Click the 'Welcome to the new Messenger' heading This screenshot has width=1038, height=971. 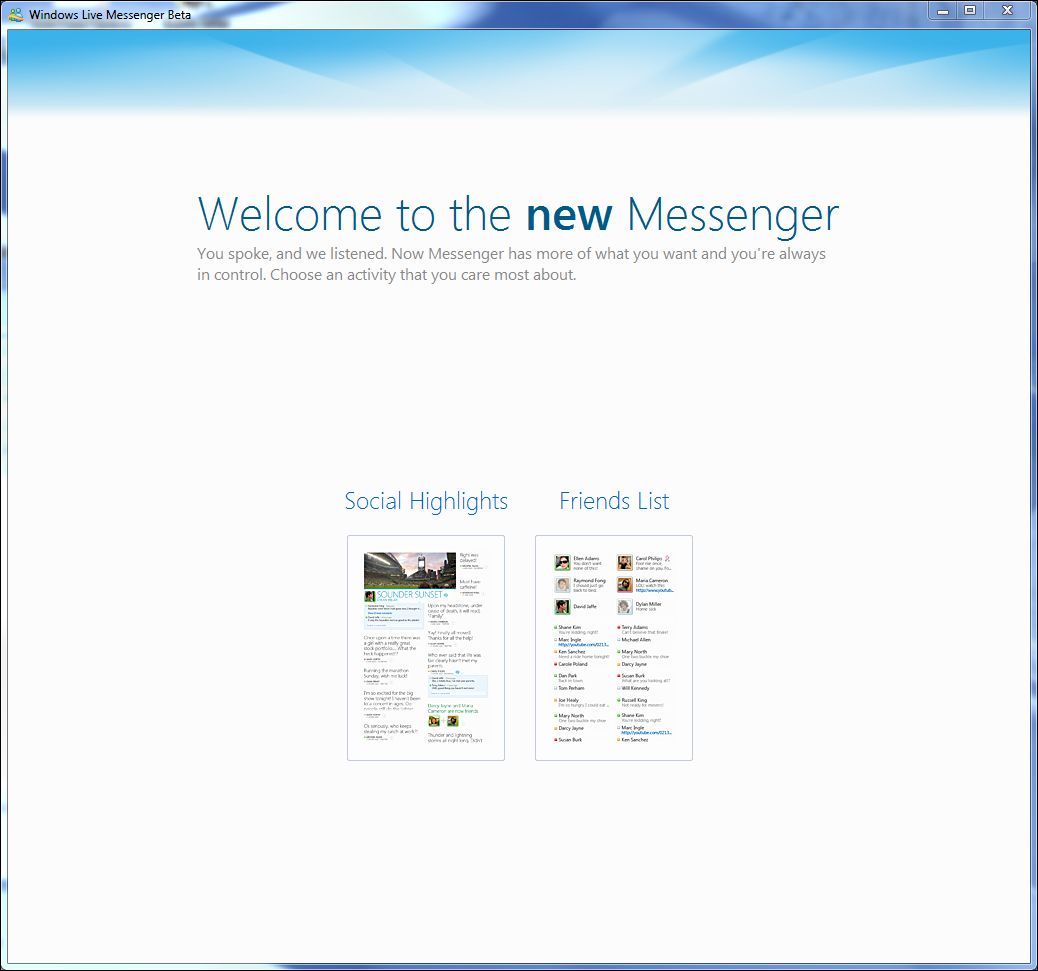pos(518,215)
